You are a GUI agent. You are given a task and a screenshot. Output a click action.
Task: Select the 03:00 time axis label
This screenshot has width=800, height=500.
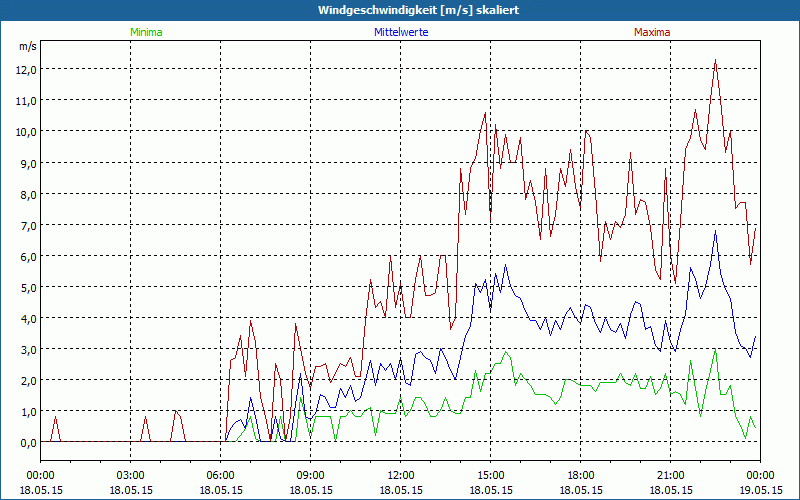(130, 475)
